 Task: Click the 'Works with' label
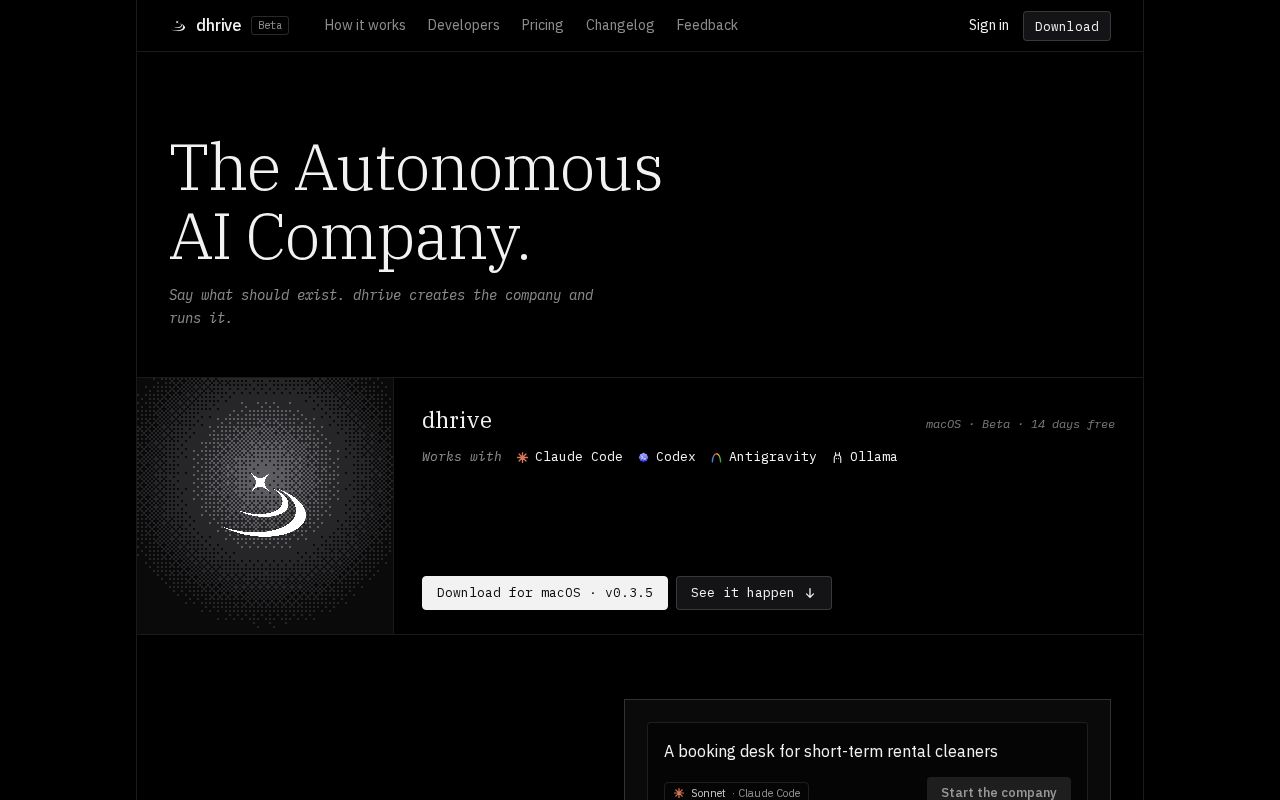point(462,457)
